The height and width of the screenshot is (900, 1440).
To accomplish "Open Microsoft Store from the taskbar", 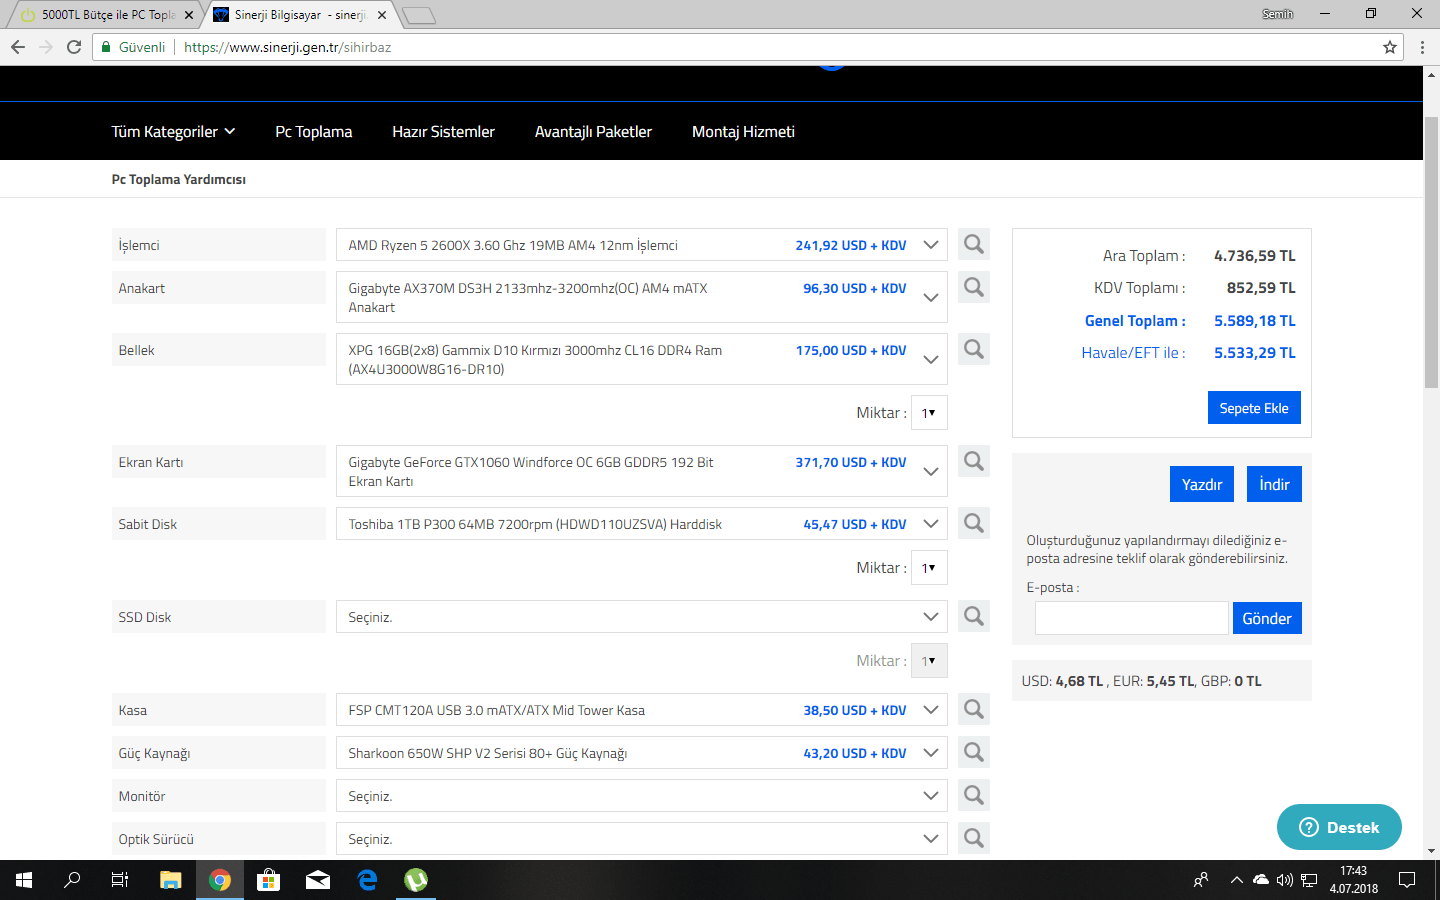I will click(268, 880).
